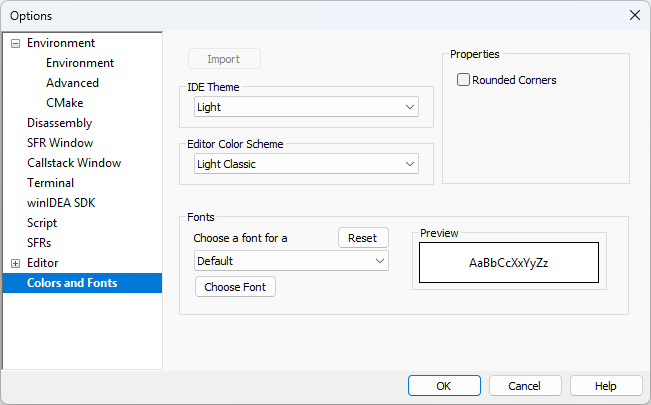The width and height of the screenshot is (651, 405).
Task: Click the Reset font button
Action: [x=363, y=238]
